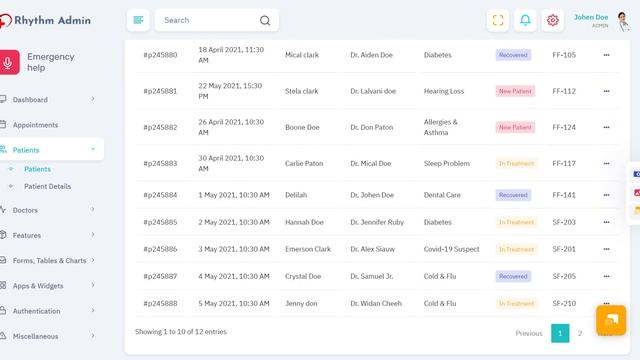Screen dimensions: 640x360
Task: Open the orange chat widget button
Action: point(611,320)
